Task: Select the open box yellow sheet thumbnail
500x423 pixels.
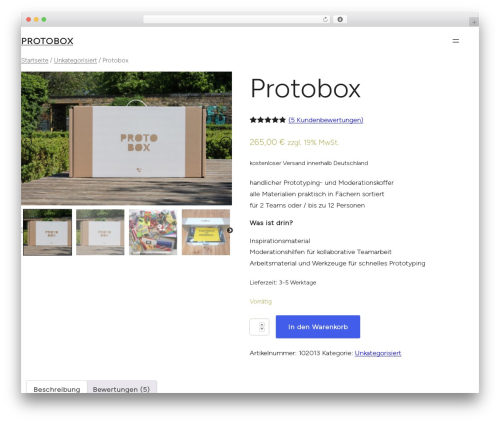Action: (206, 232)
